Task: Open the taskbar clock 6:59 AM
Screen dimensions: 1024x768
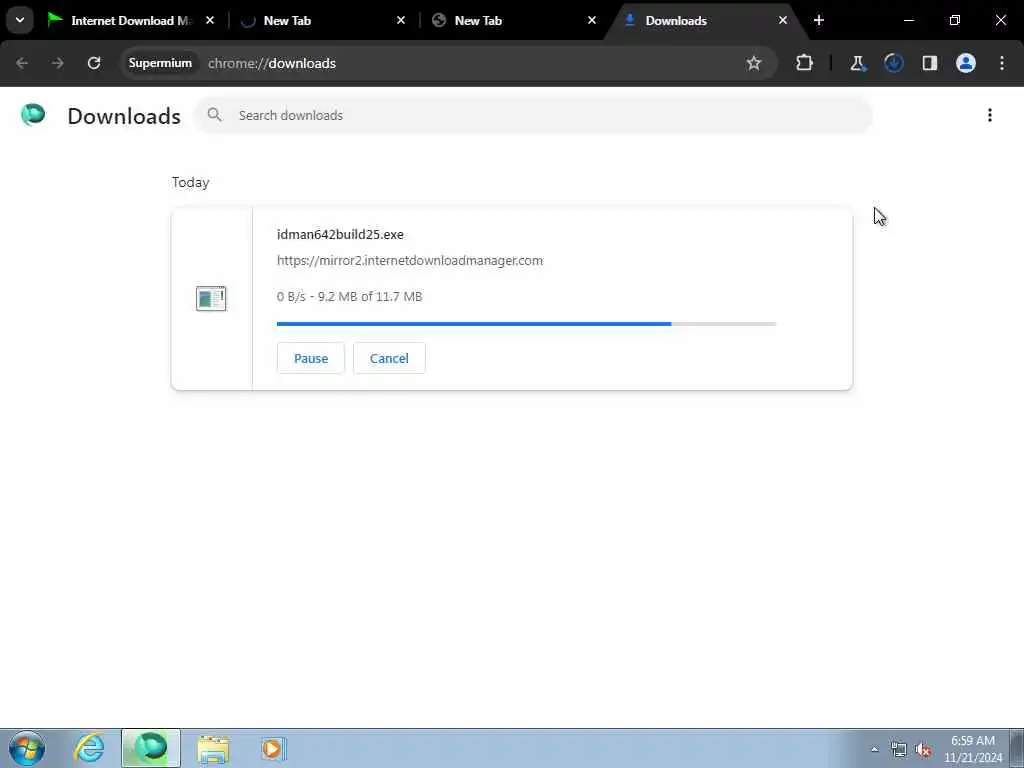Action: coord(973,749)
